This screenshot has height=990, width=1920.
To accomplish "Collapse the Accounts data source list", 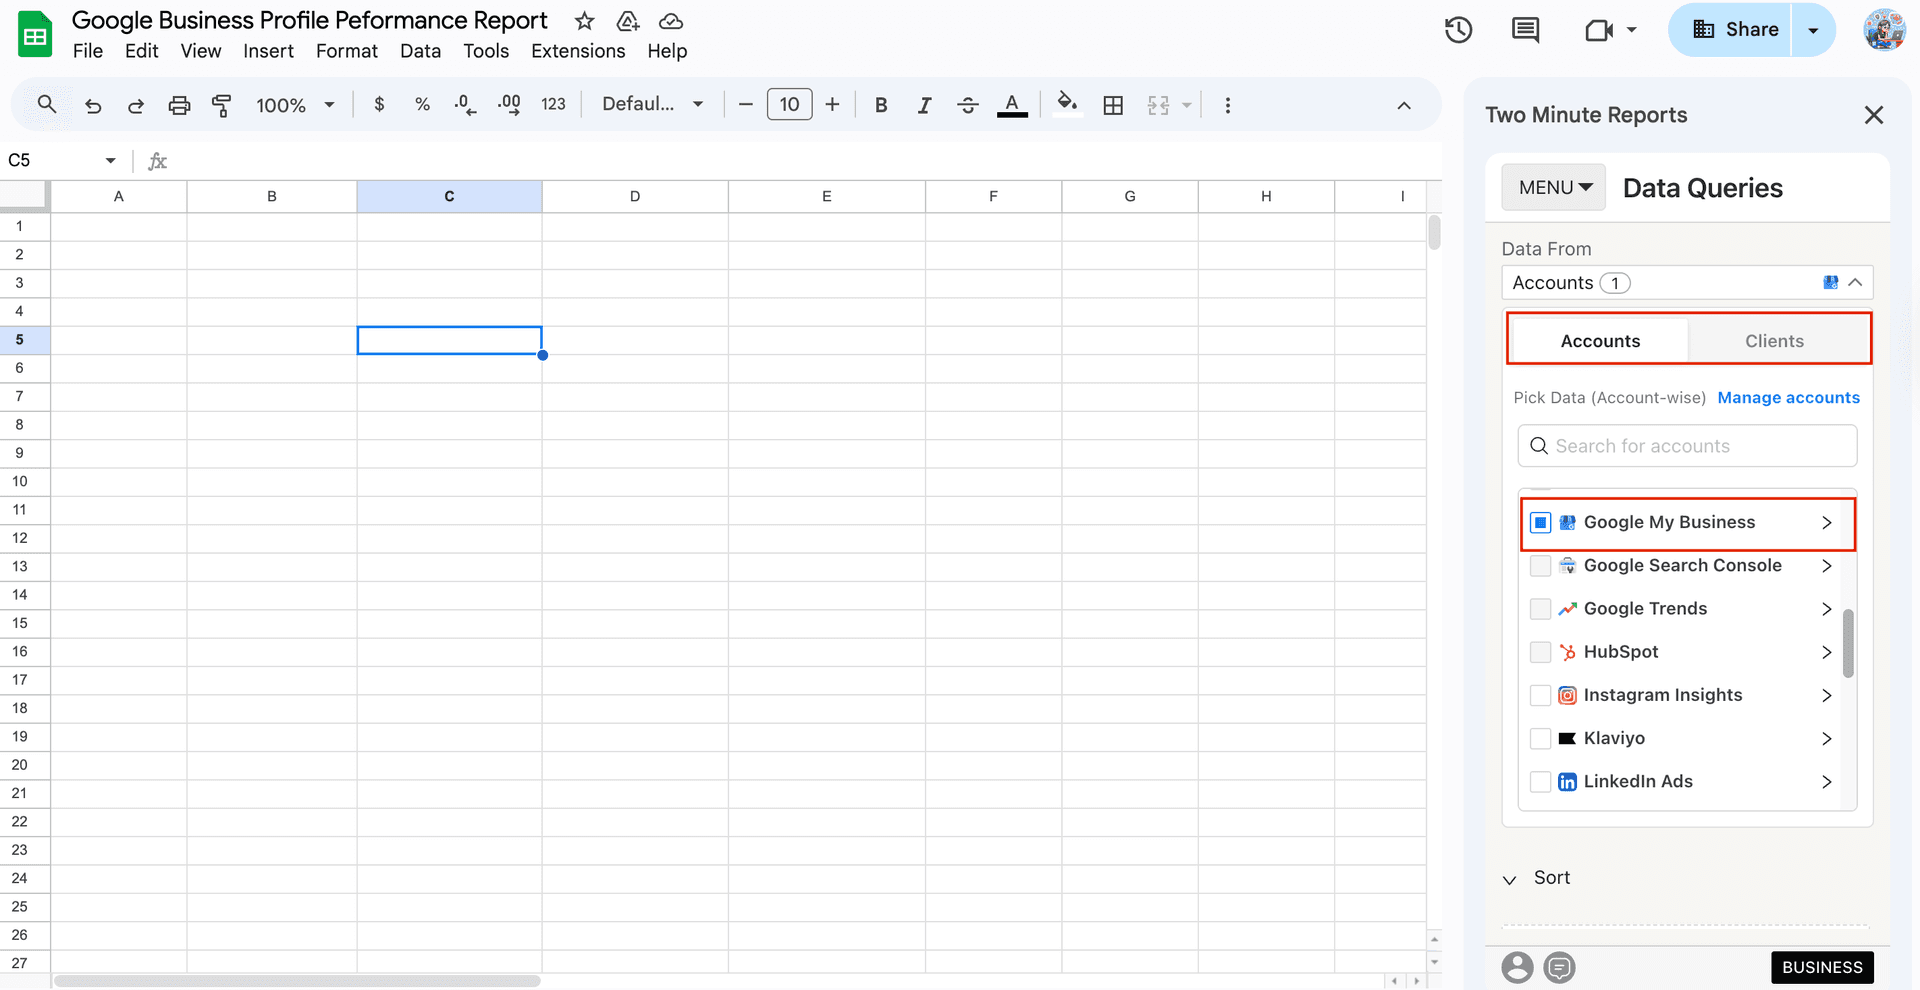I will (1855, 282).
